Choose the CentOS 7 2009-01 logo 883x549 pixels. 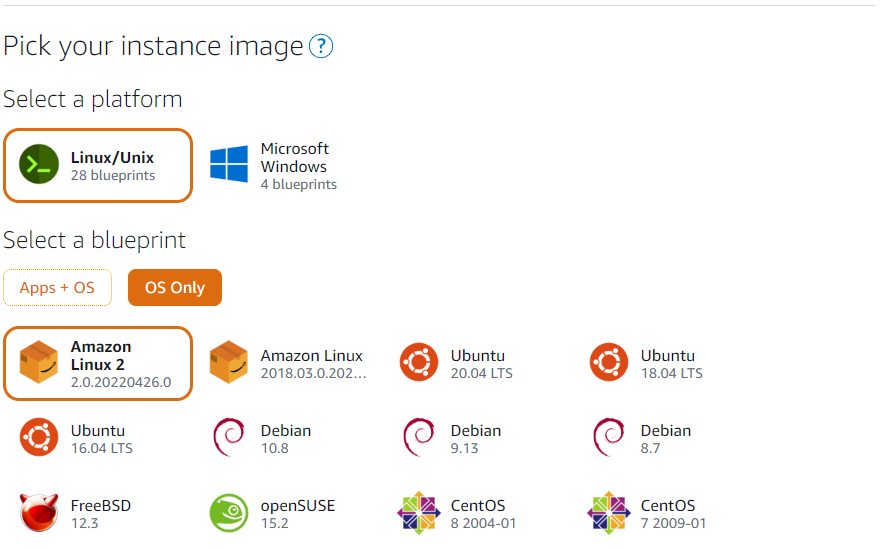(x=609, y=513)
